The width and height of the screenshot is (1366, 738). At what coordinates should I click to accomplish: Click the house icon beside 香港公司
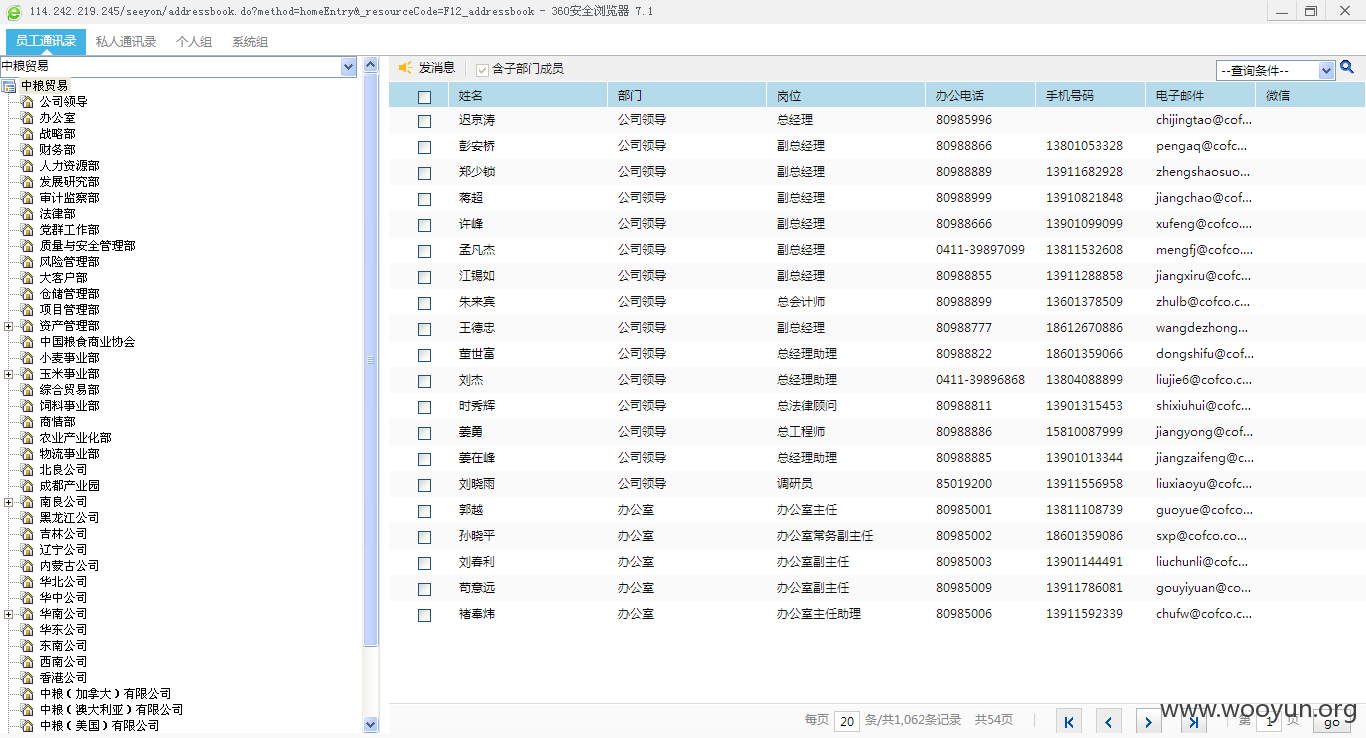(27, 678)
